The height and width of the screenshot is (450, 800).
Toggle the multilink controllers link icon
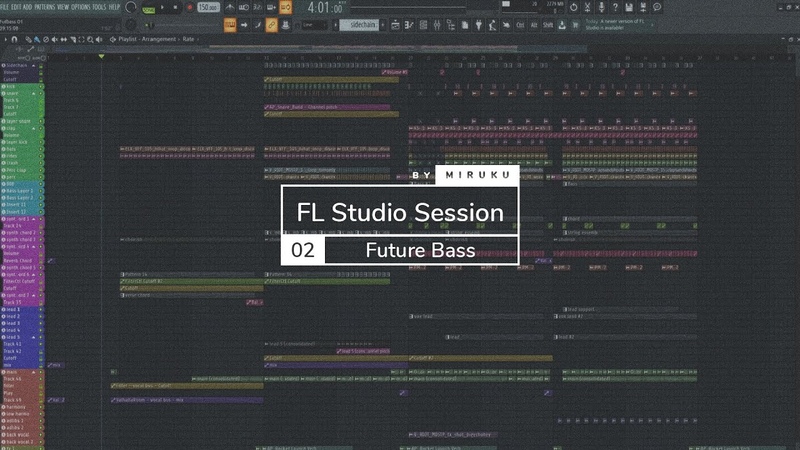(x=271, y=25)
